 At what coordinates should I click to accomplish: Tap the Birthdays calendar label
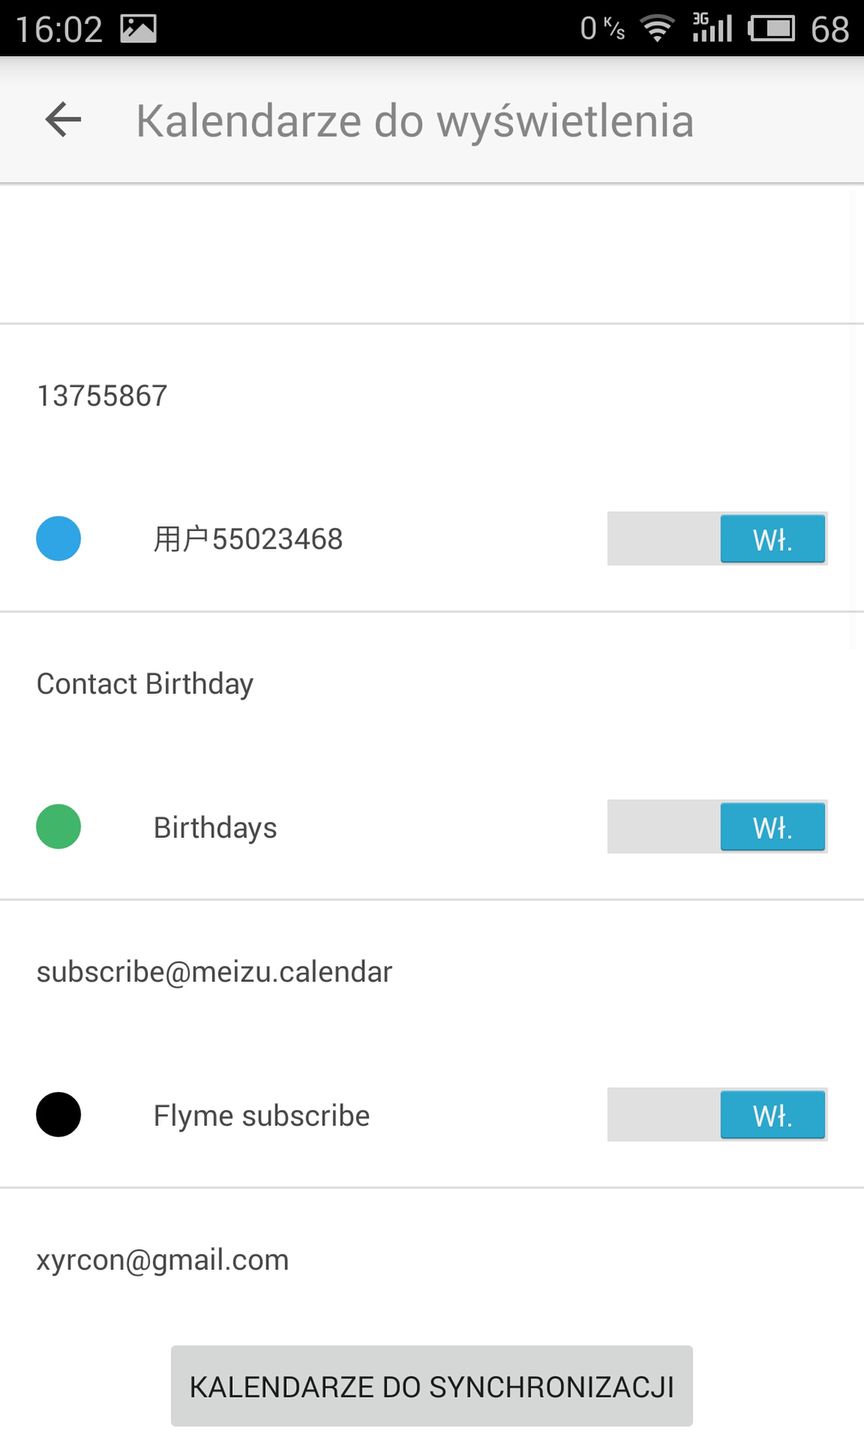point(215,828)
